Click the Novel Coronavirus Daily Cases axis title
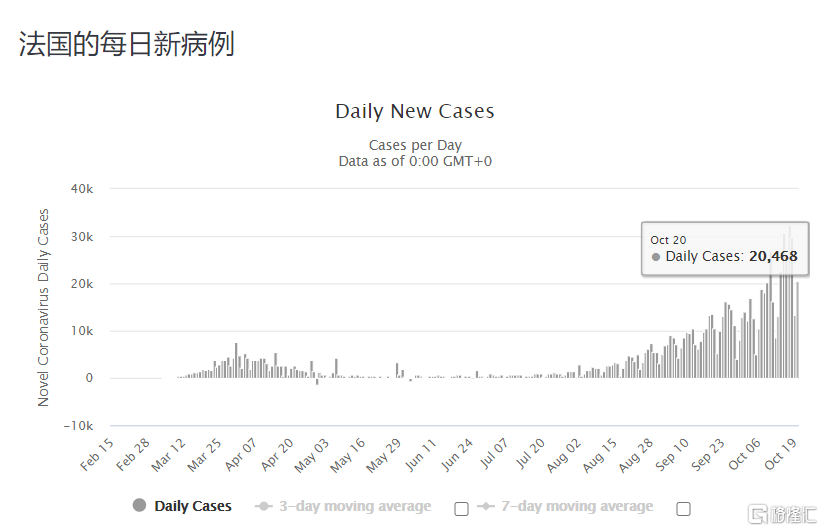This screenshot has width=823, height=531. pyautogui.click(x=43, y=307)
